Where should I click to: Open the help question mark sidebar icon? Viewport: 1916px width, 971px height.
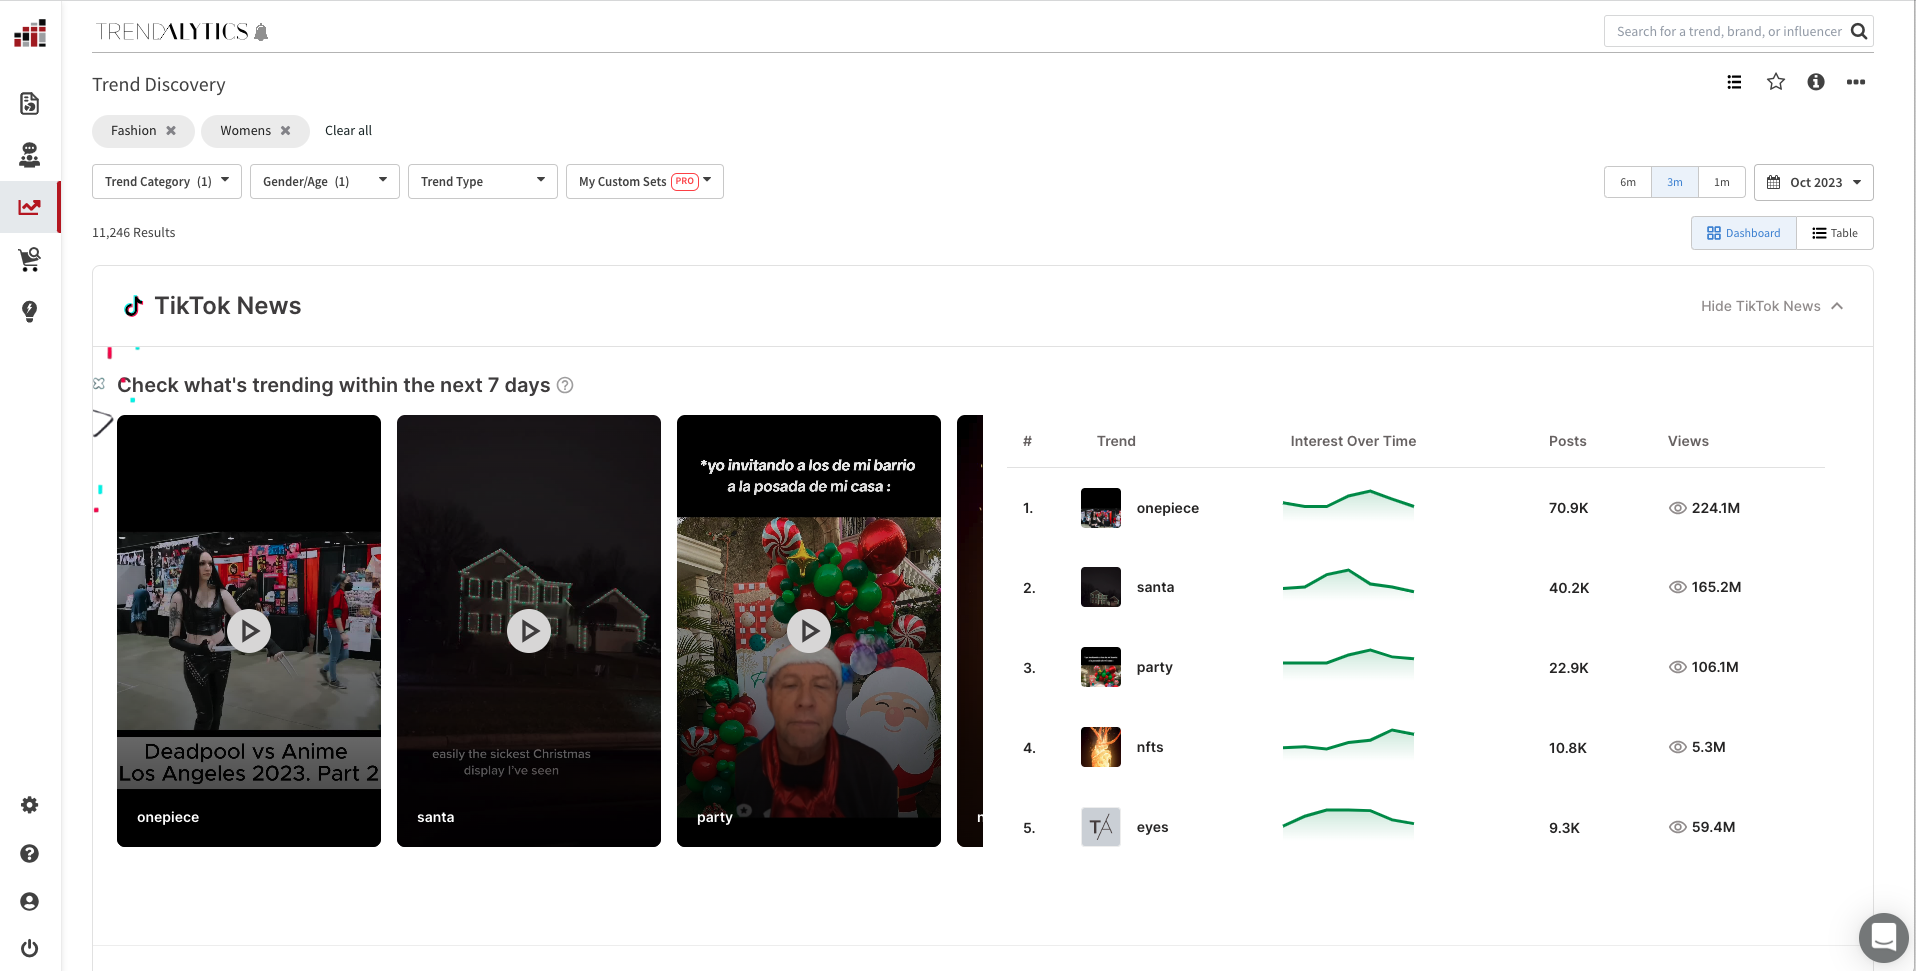pos(30,853)
